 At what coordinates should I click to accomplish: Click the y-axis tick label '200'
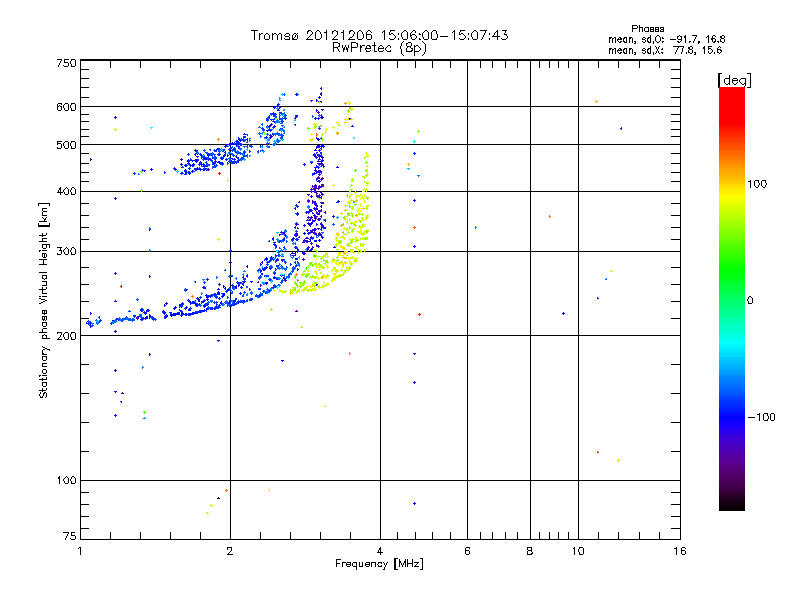[x=66, y=336]
